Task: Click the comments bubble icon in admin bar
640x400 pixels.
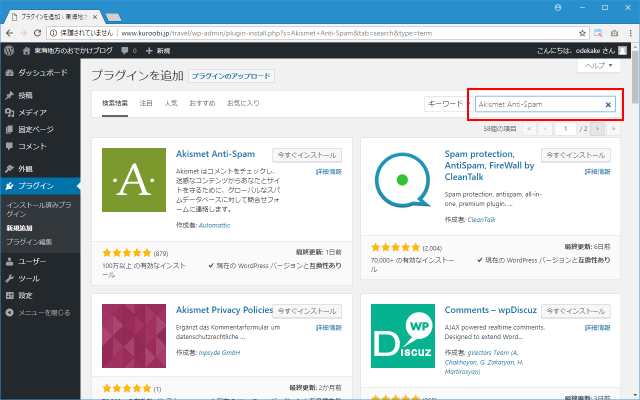Action: 126,49
